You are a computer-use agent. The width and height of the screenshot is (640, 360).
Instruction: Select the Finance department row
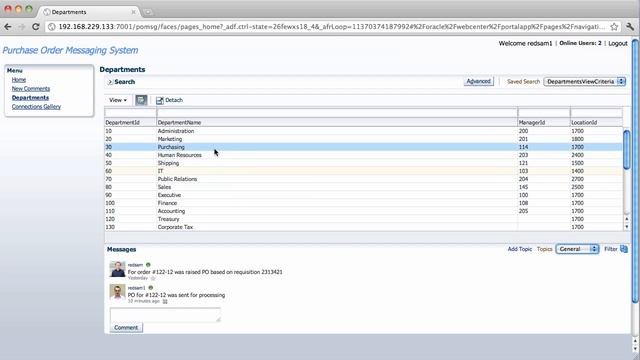coord(364,203)
